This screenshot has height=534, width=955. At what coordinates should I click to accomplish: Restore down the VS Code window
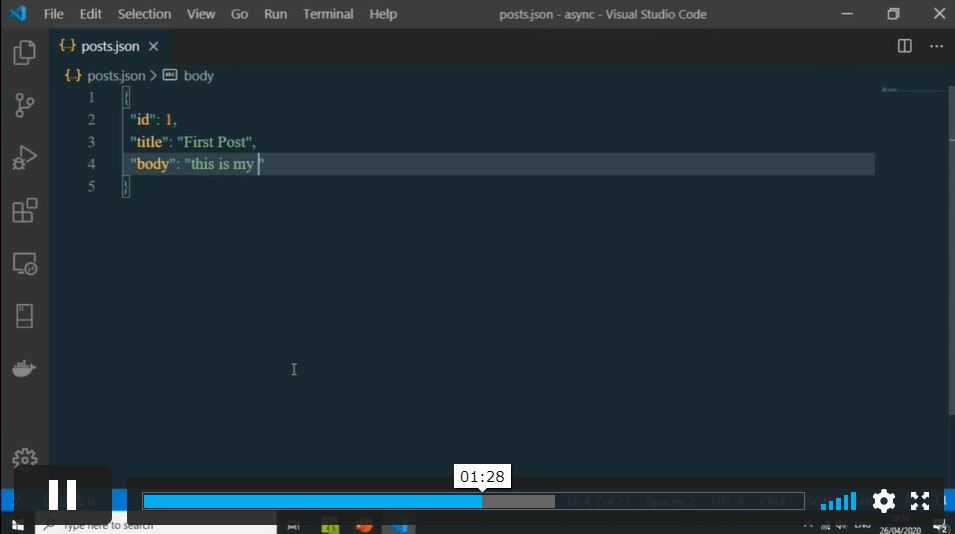[893, 13]
